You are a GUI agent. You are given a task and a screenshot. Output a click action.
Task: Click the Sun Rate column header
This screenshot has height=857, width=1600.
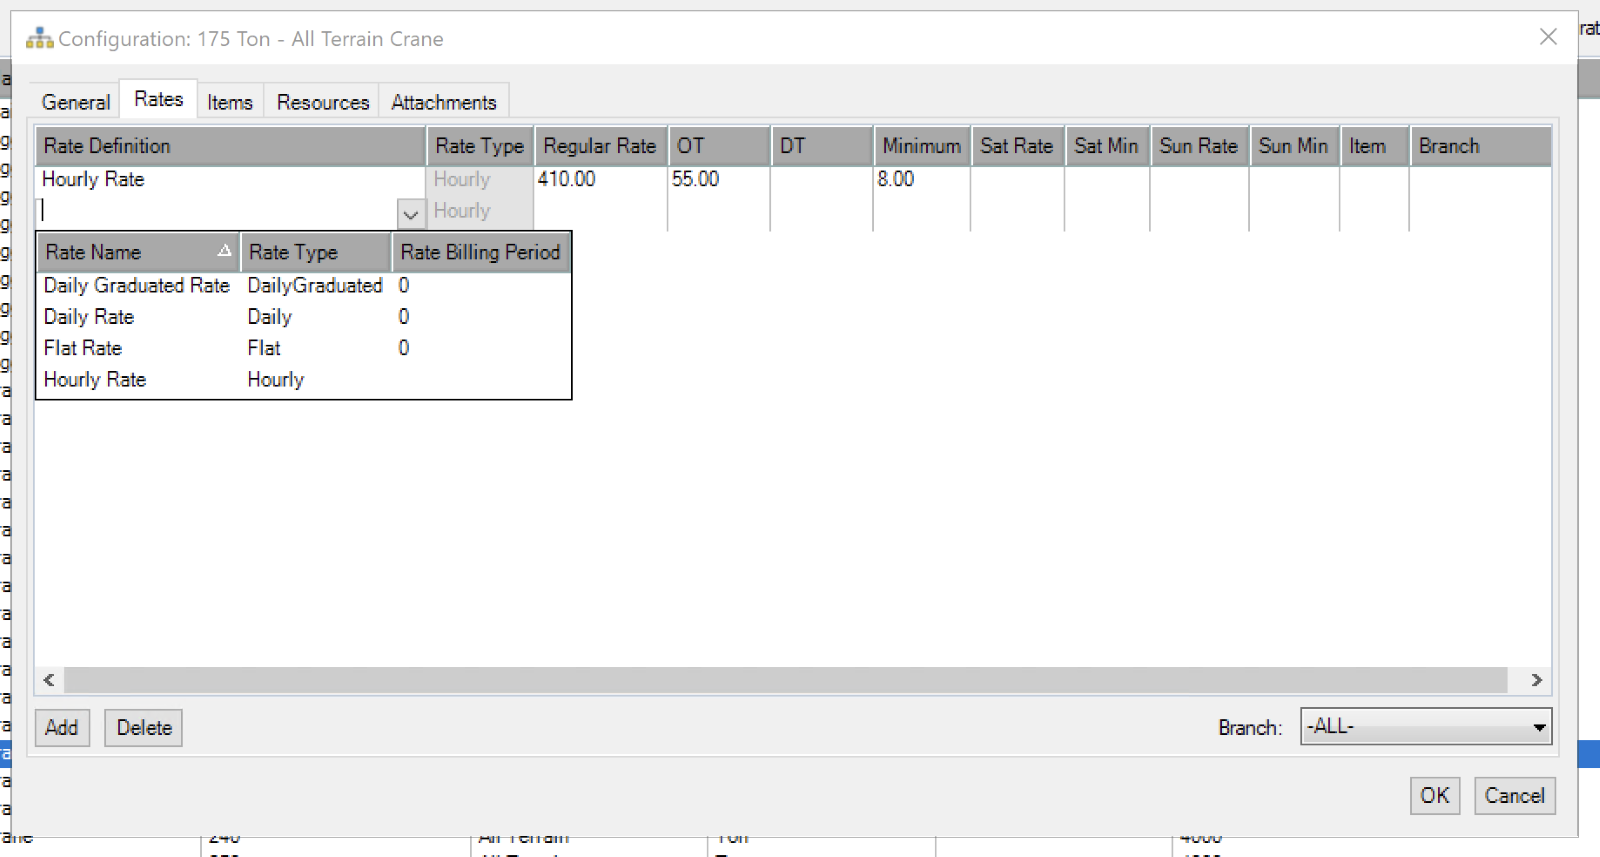[1199, 146]
